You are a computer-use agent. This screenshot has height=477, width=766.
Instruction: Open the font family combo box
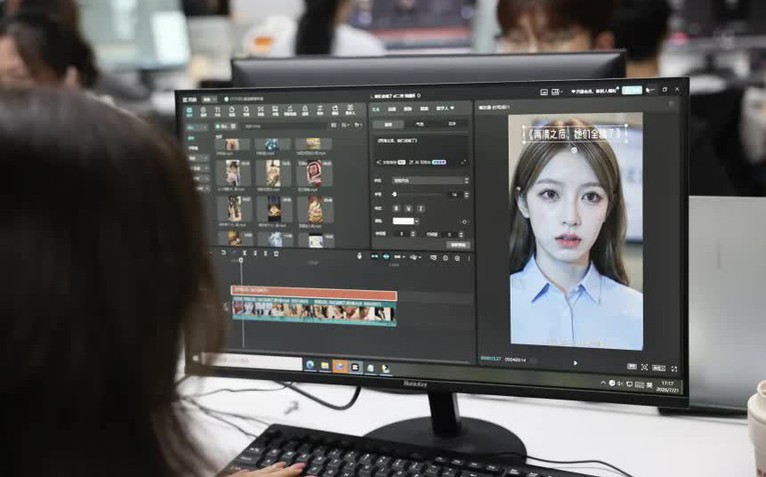pyautogui.click(x=429, y=180)
